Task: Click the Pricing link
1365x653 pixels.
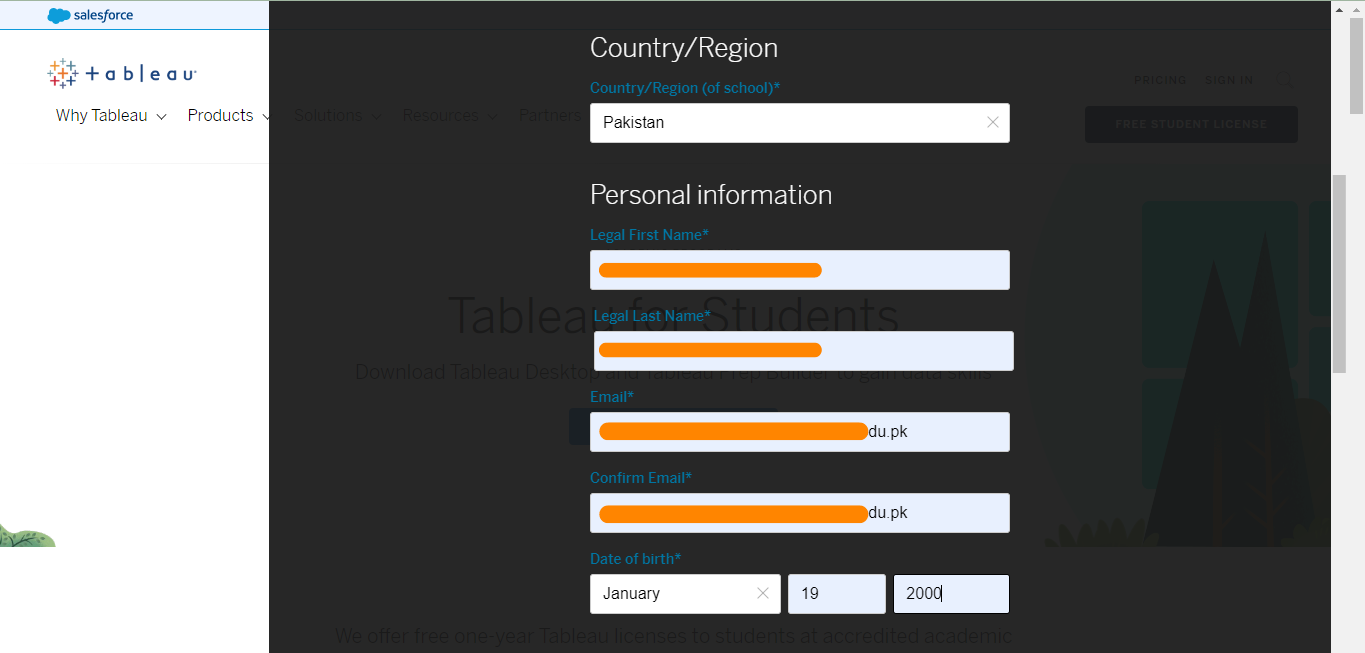Action: point(1160,80)
